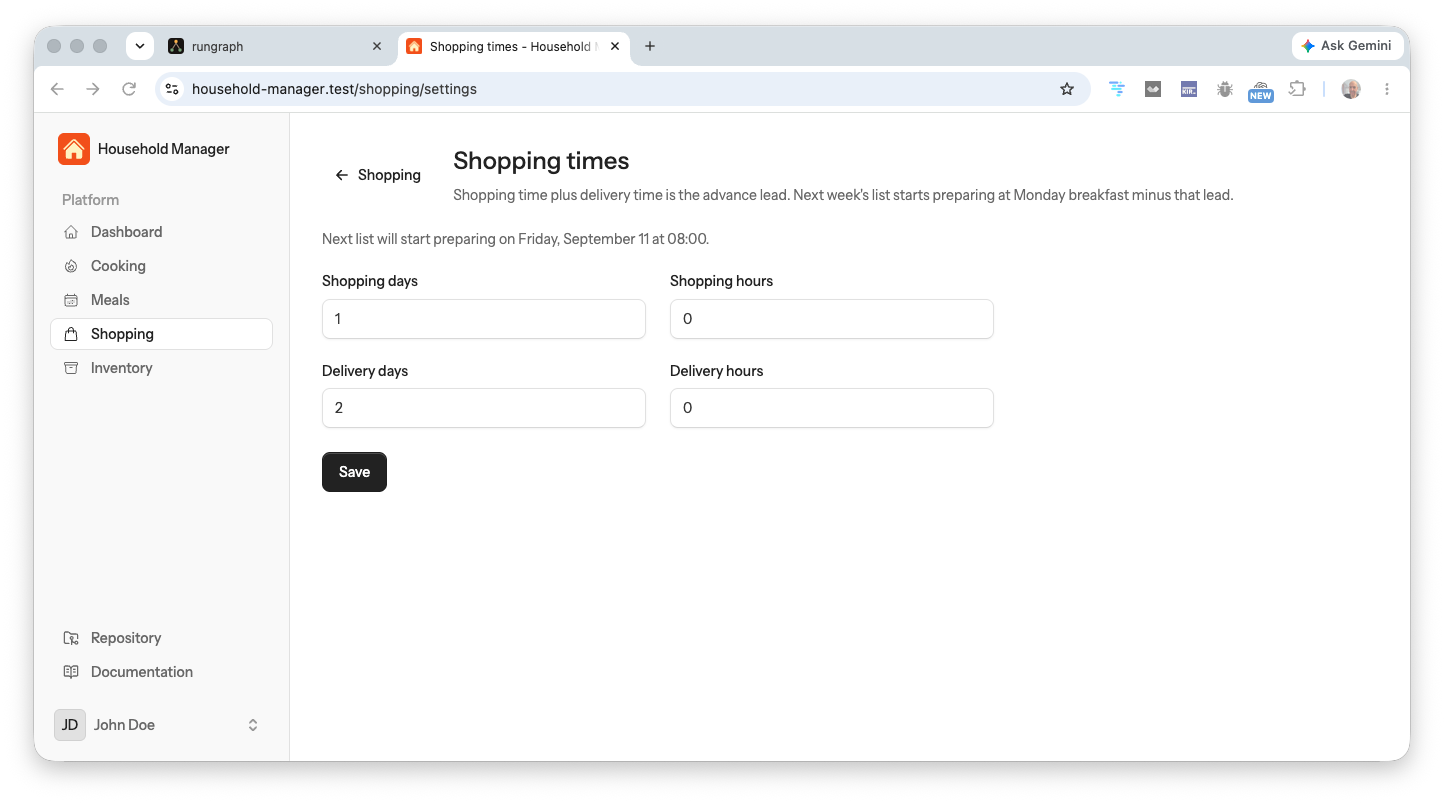
Task: Expand the John Doe account menu
Action: [161, 725]
